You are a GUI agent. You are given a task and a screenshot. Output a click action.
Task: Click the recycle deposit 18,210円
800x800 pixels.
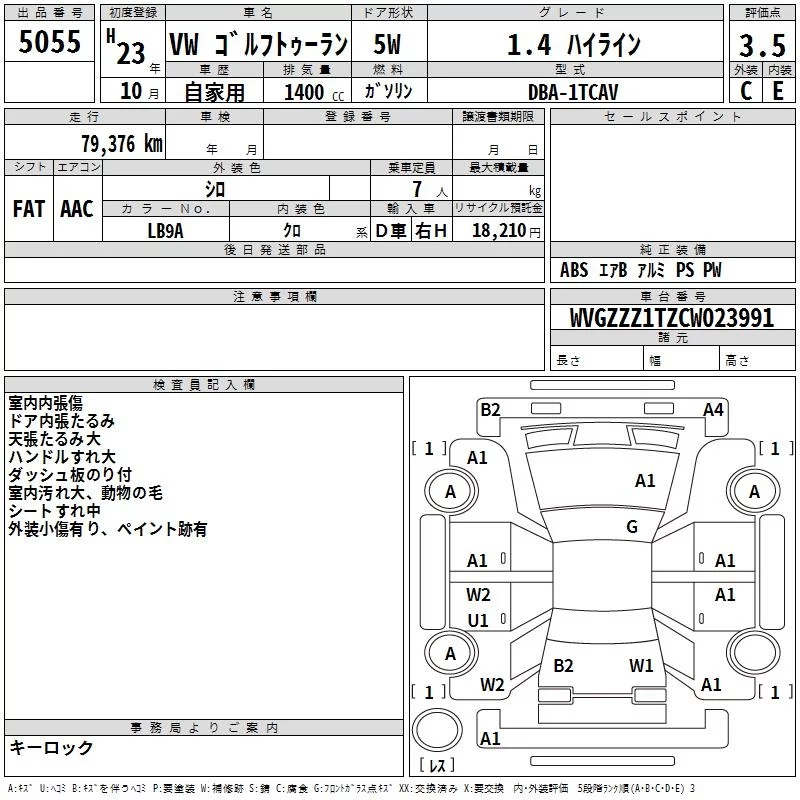point(506,231)
